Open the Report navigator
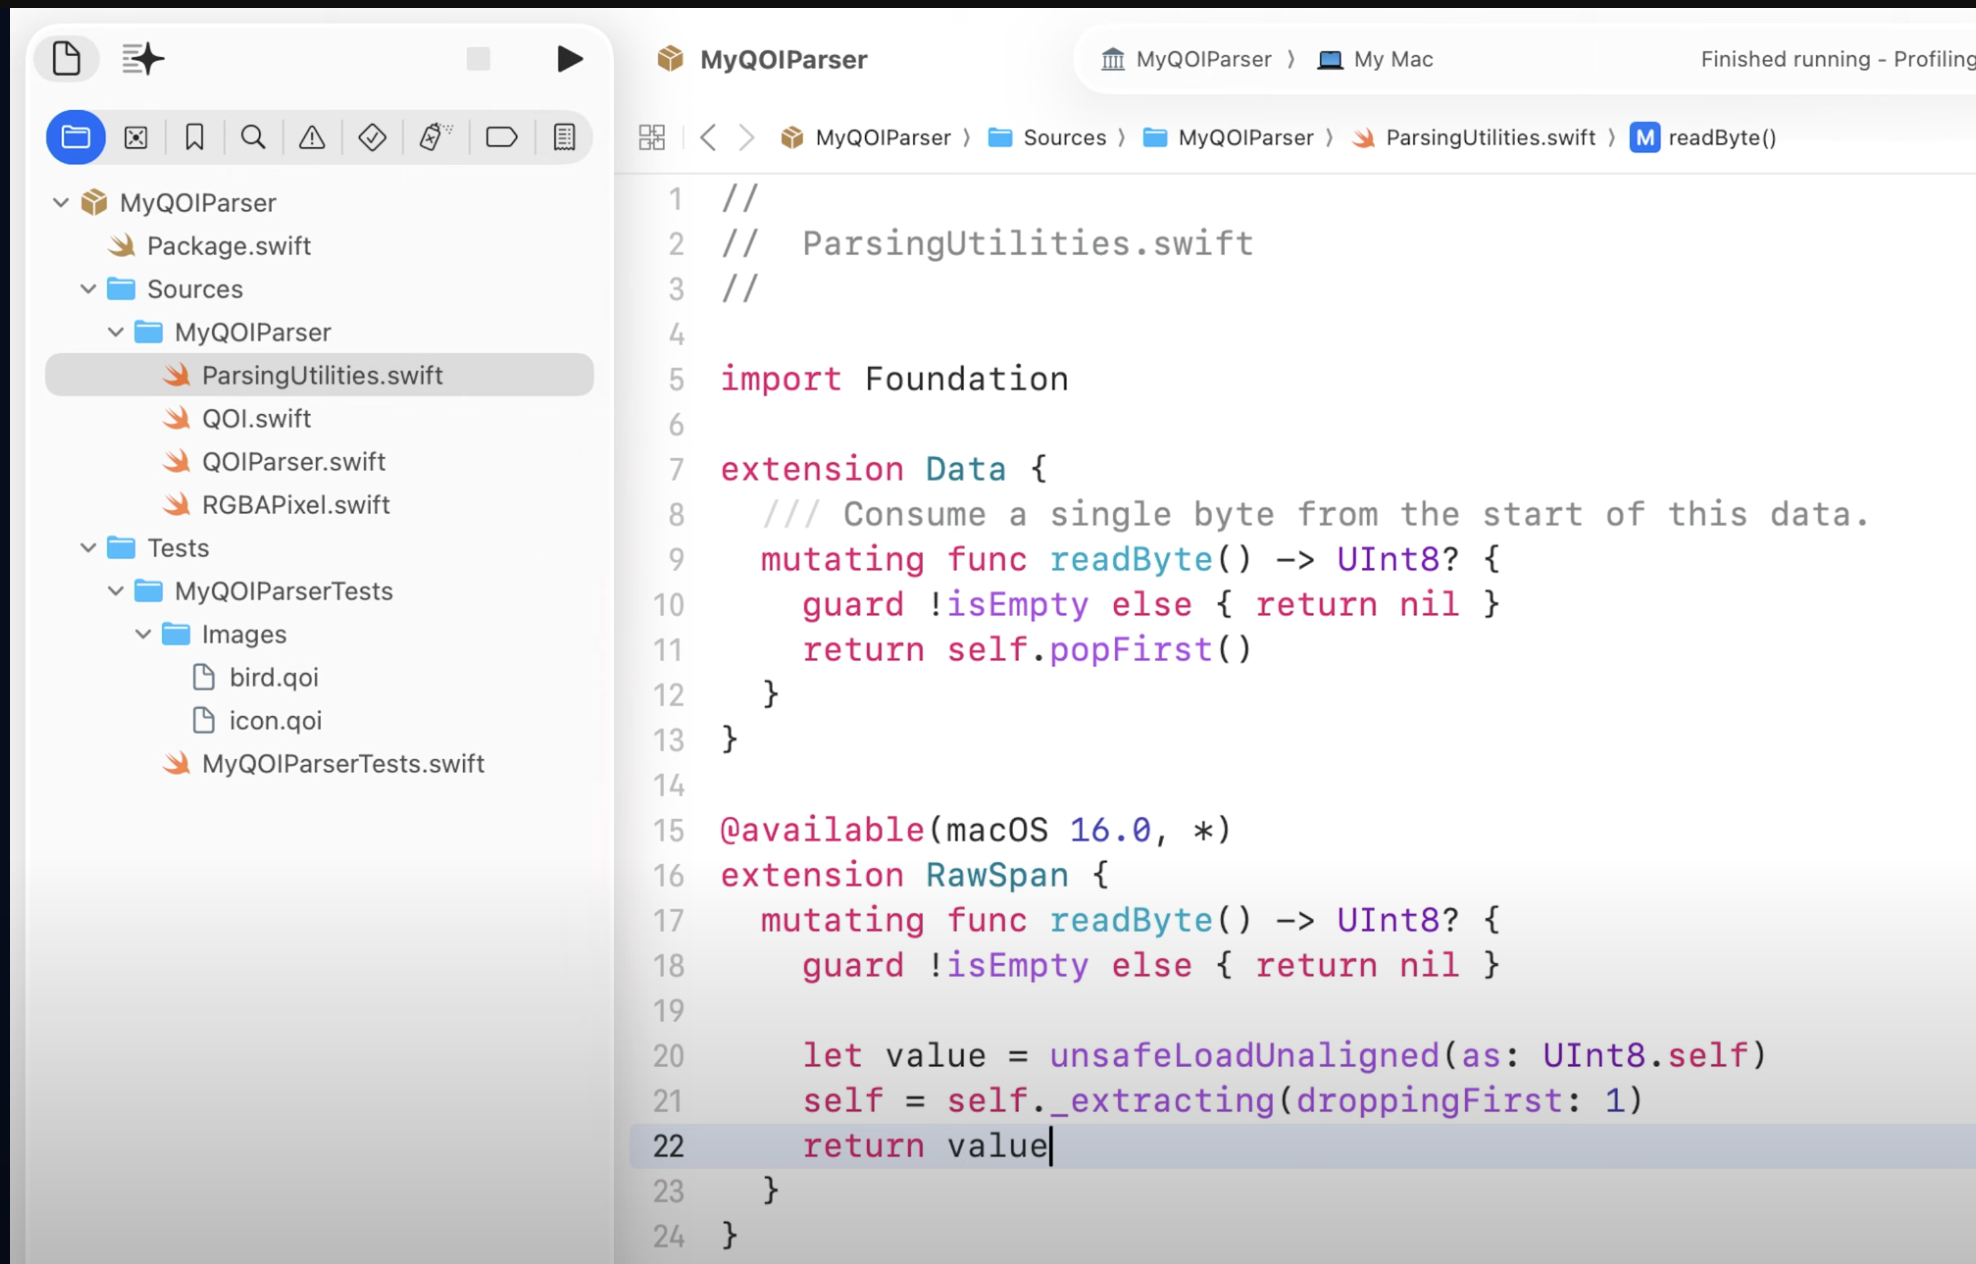This screenshot has width=1976, height=1264. [x=564, y=137]
